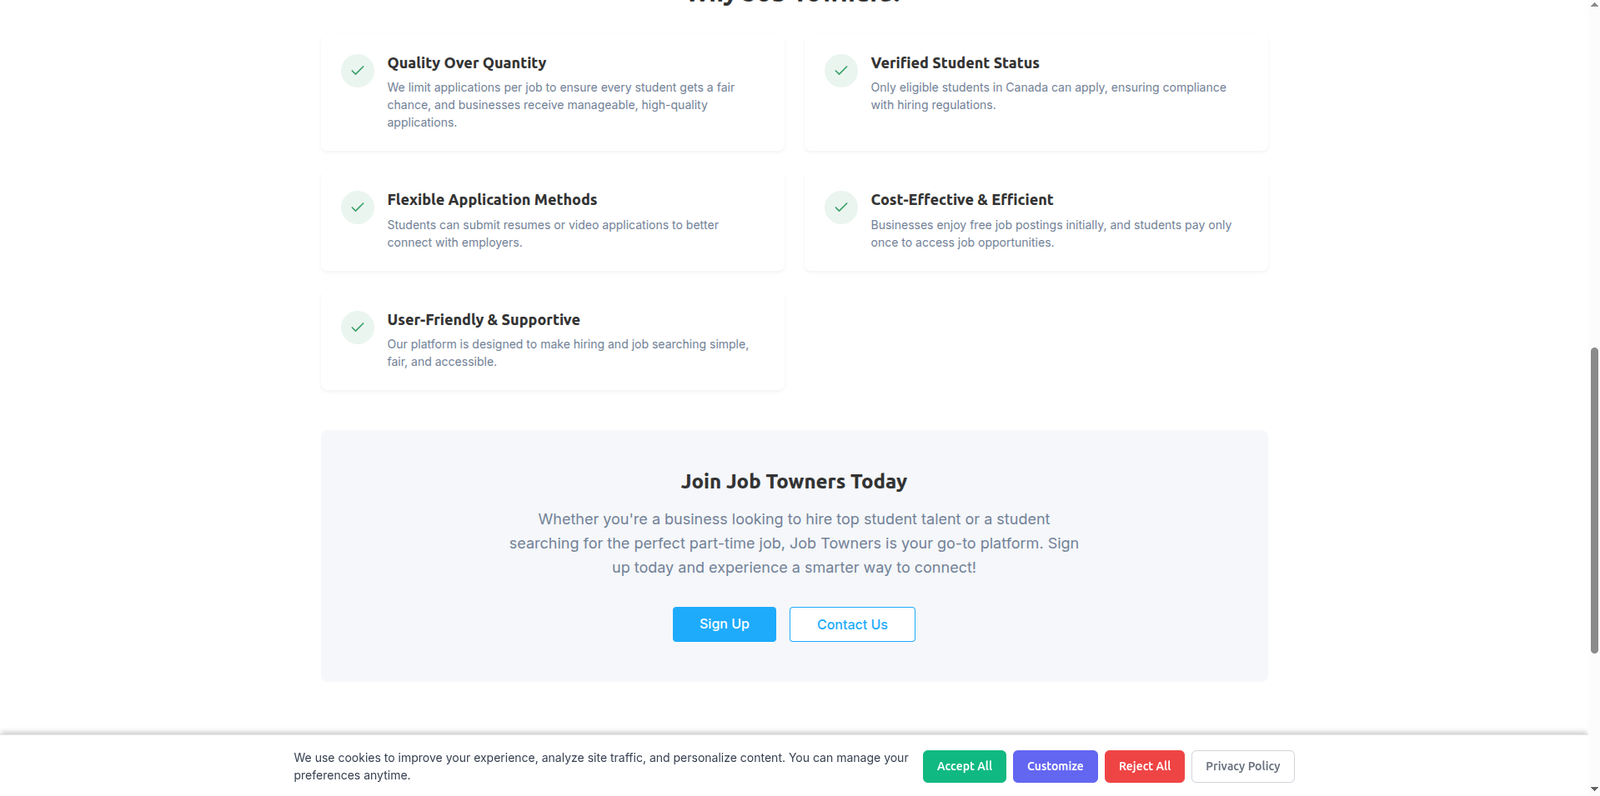Click the Join Job Towners Today heading
Screen dimensions: 1600x796
[794, 481]
